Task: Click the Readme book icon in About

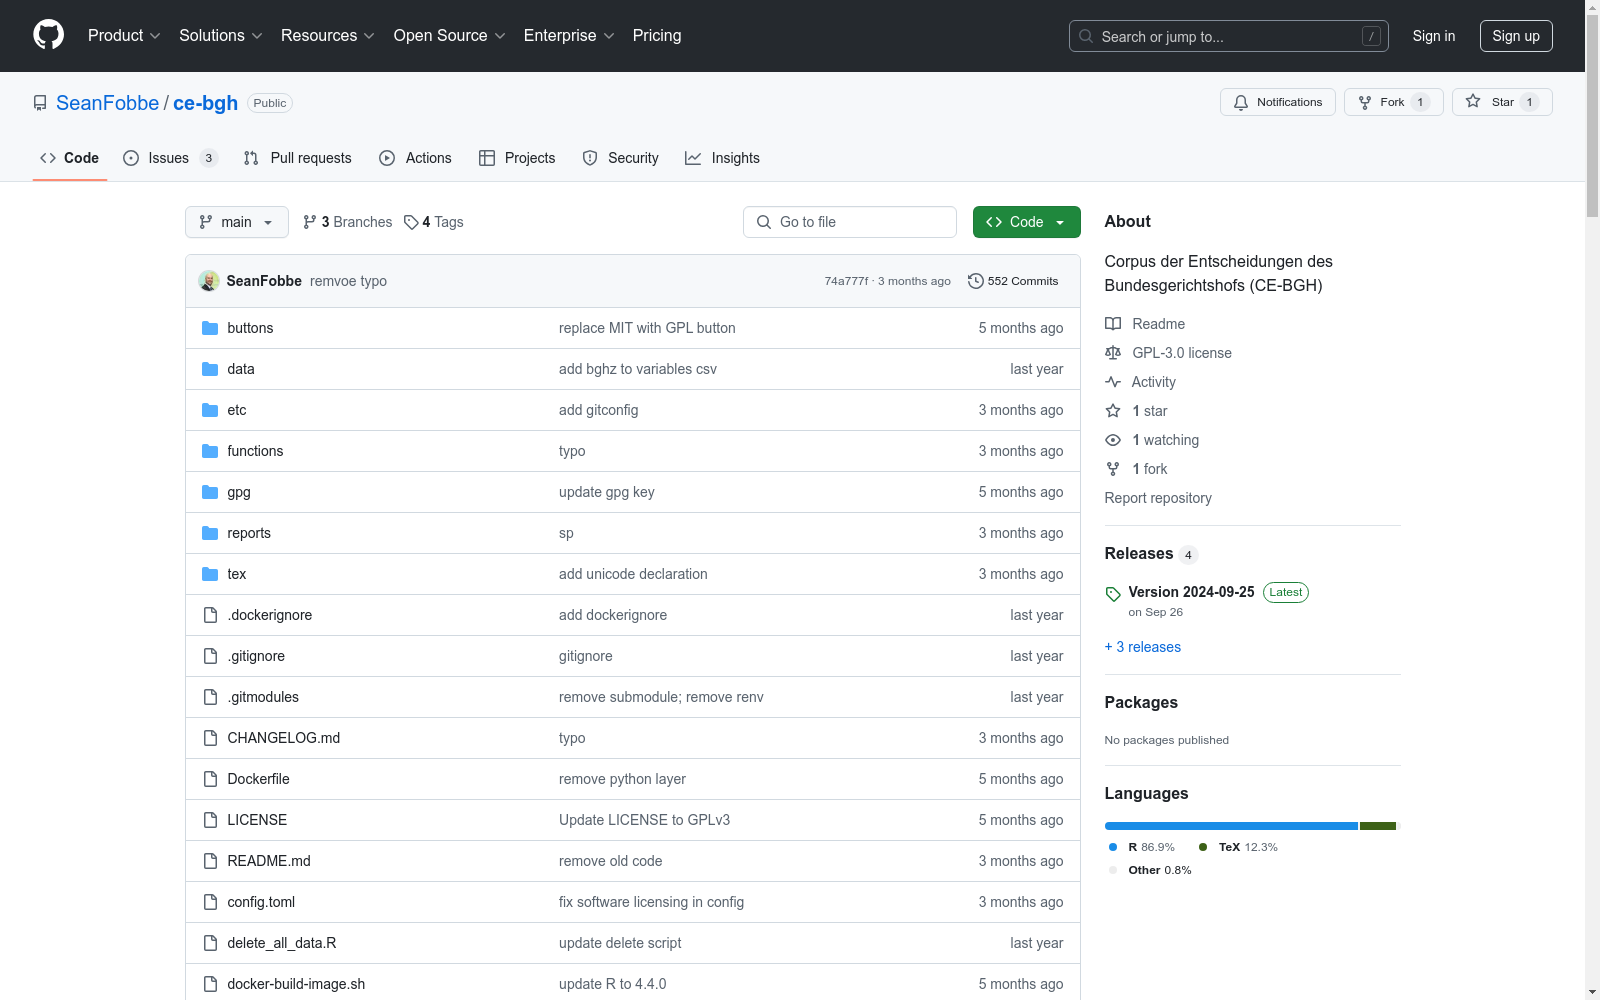Action: (x=1113, y=324)
